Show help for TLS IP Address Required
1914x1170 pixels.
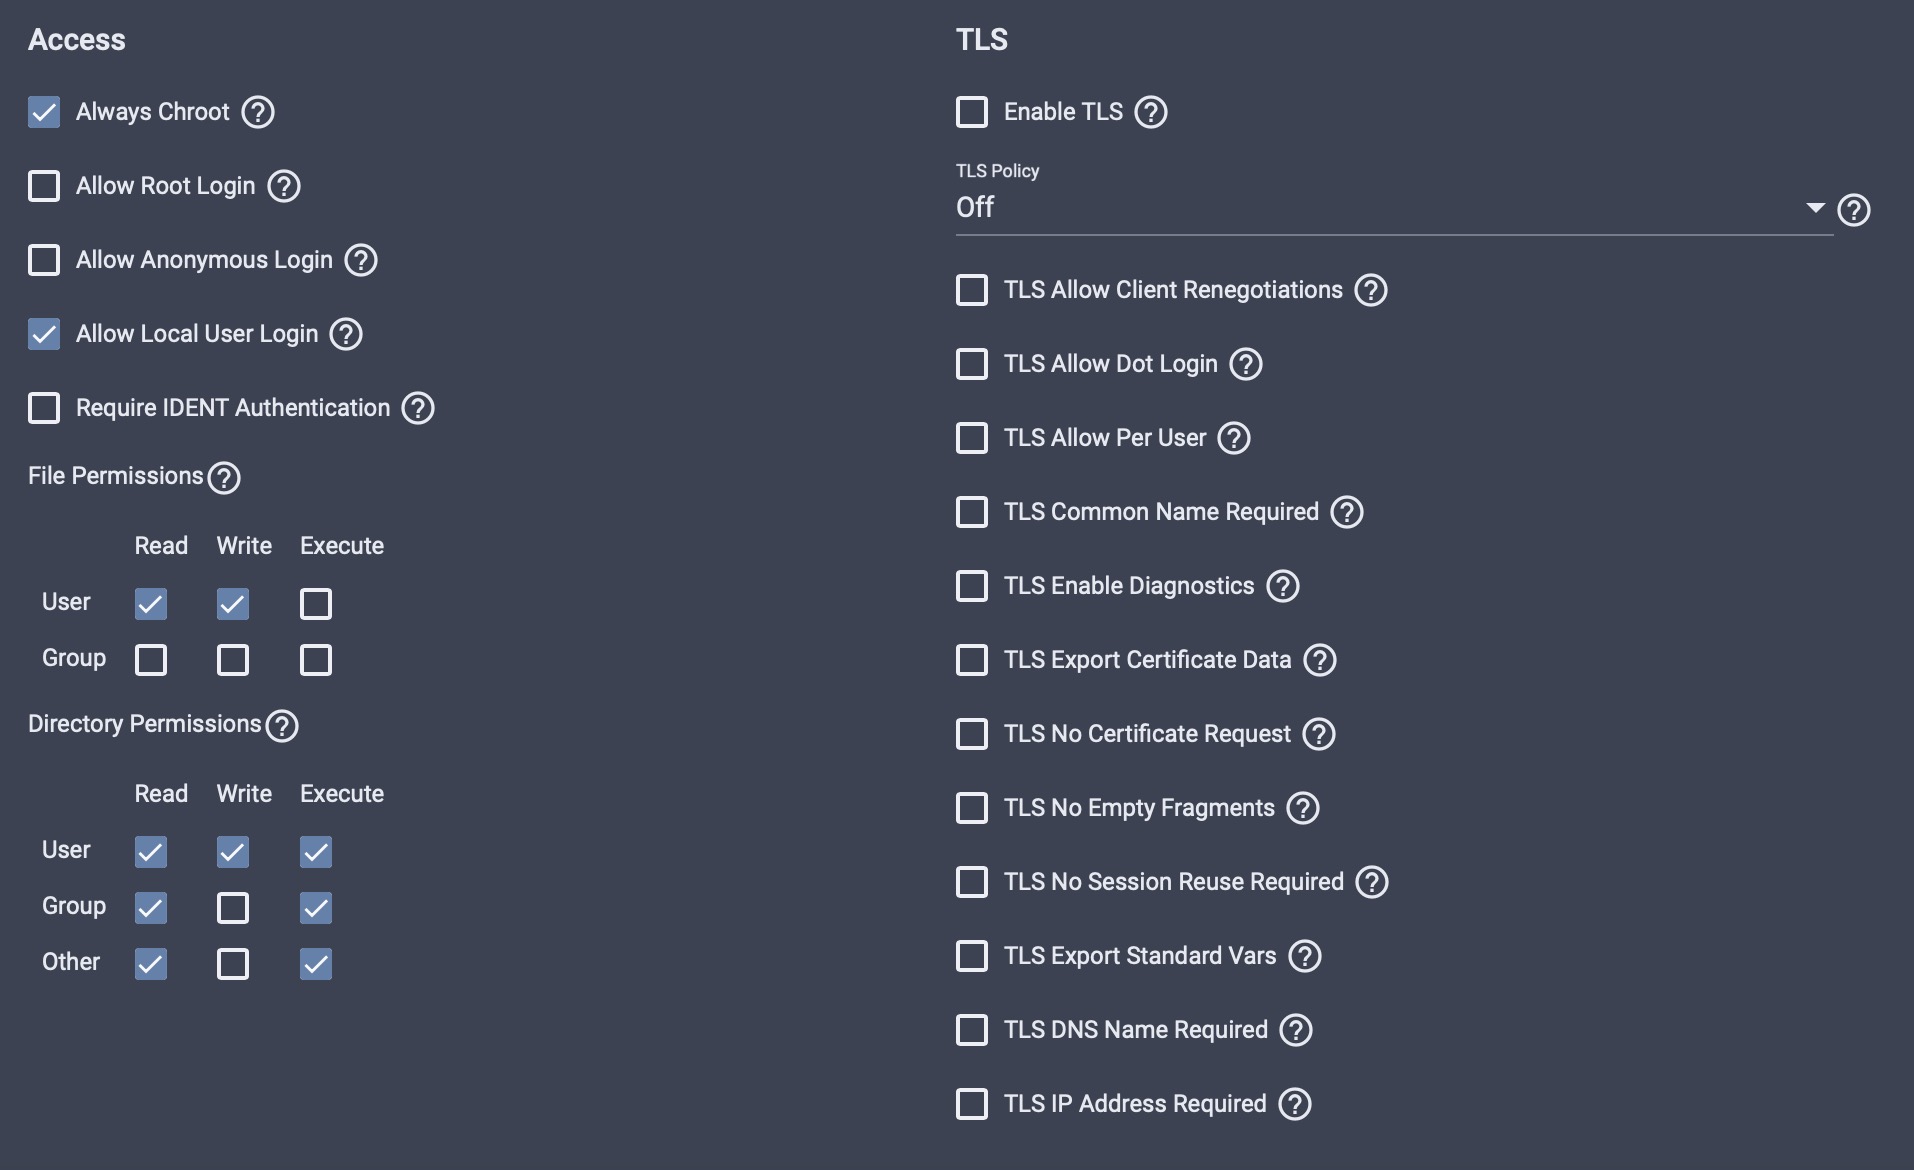pos(1295,1104)
